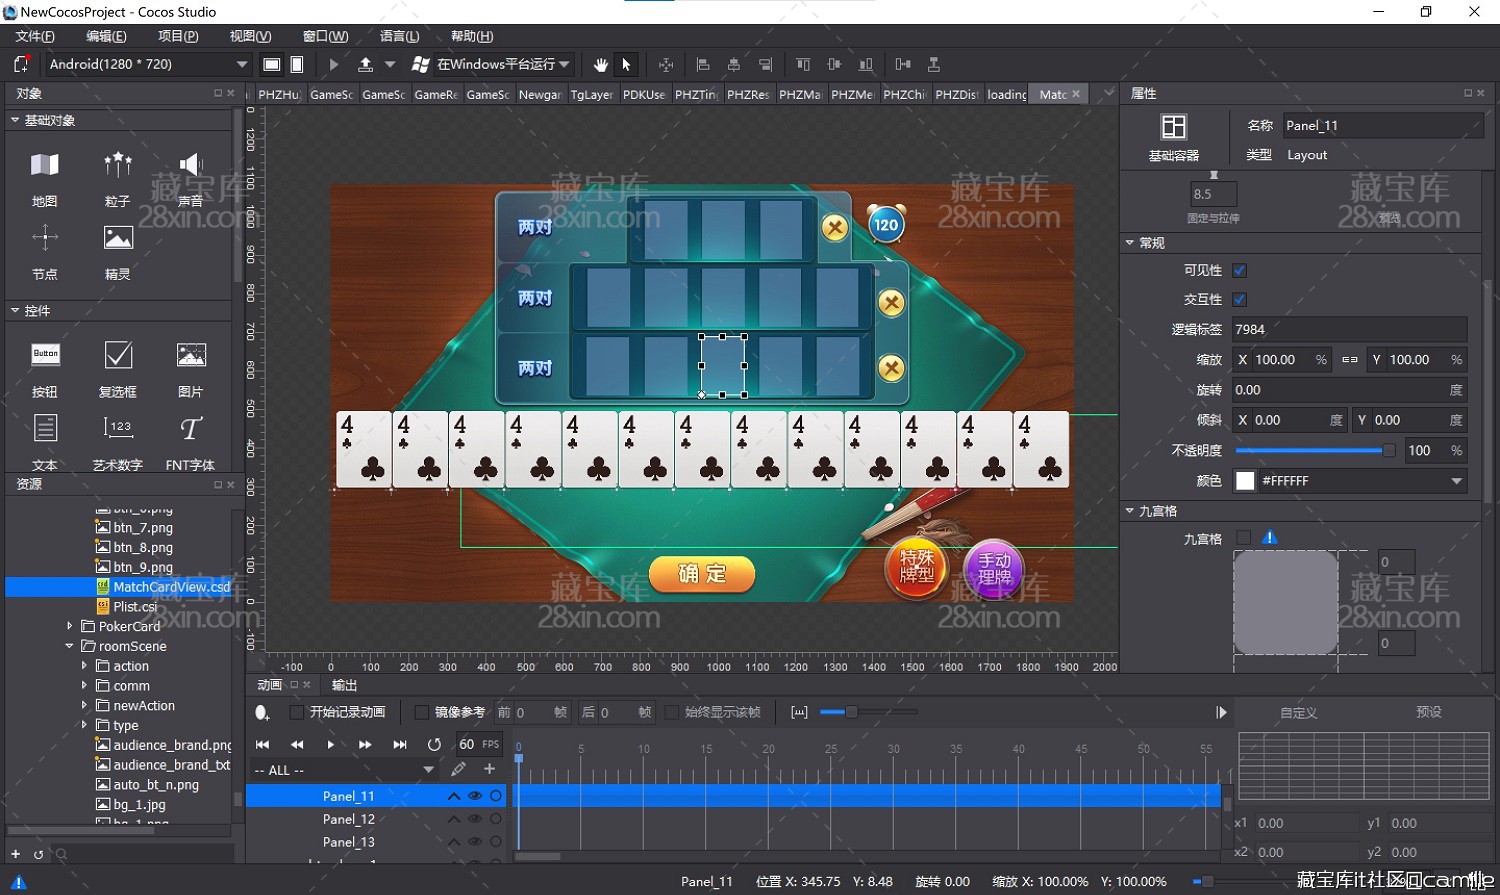Screen dimensions: 1500x895
Task: Select the hand pan tool
Action: 600,64
